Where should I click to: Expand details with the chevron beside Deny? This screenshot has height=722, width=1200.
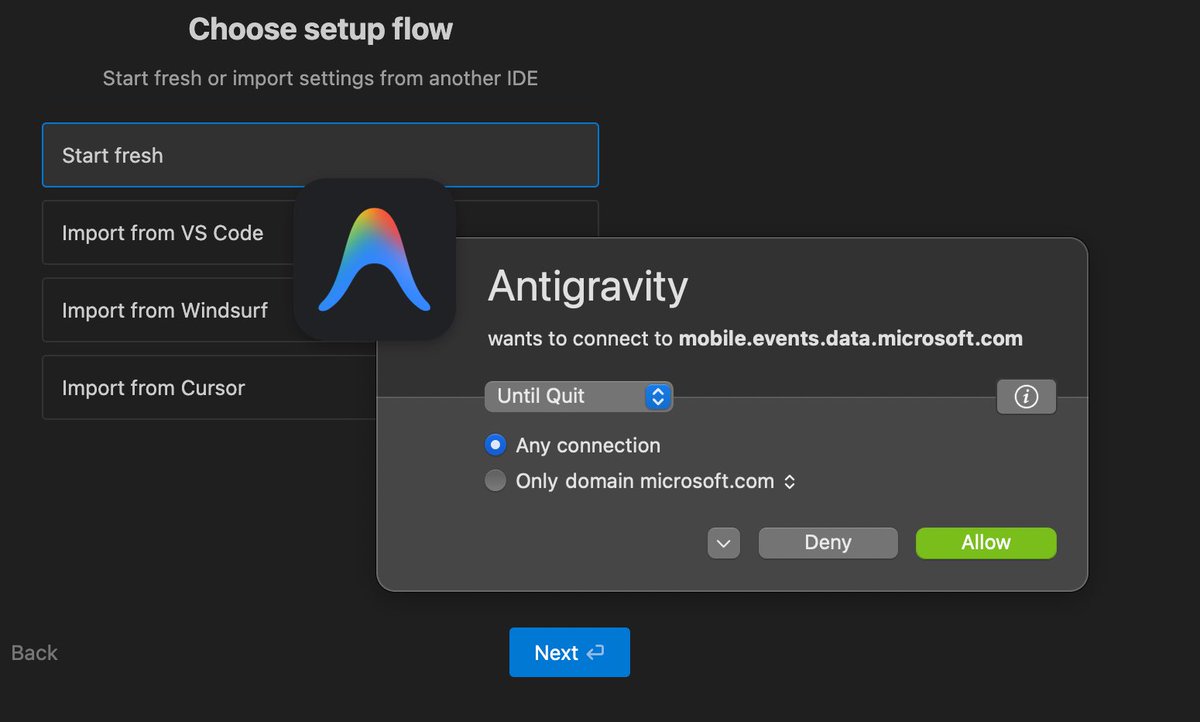(x=724, y=543)
